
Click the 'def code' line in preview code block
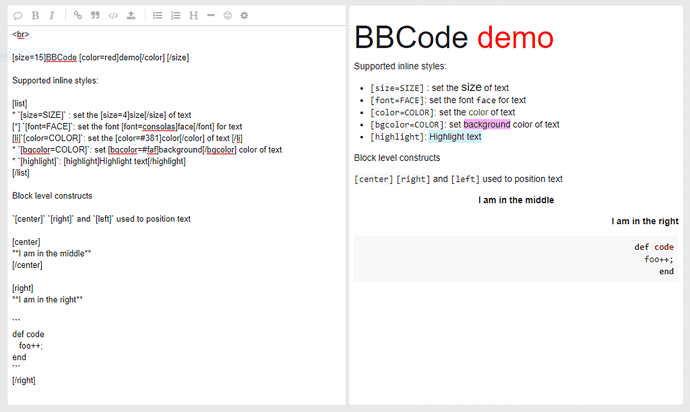point(654,247)
